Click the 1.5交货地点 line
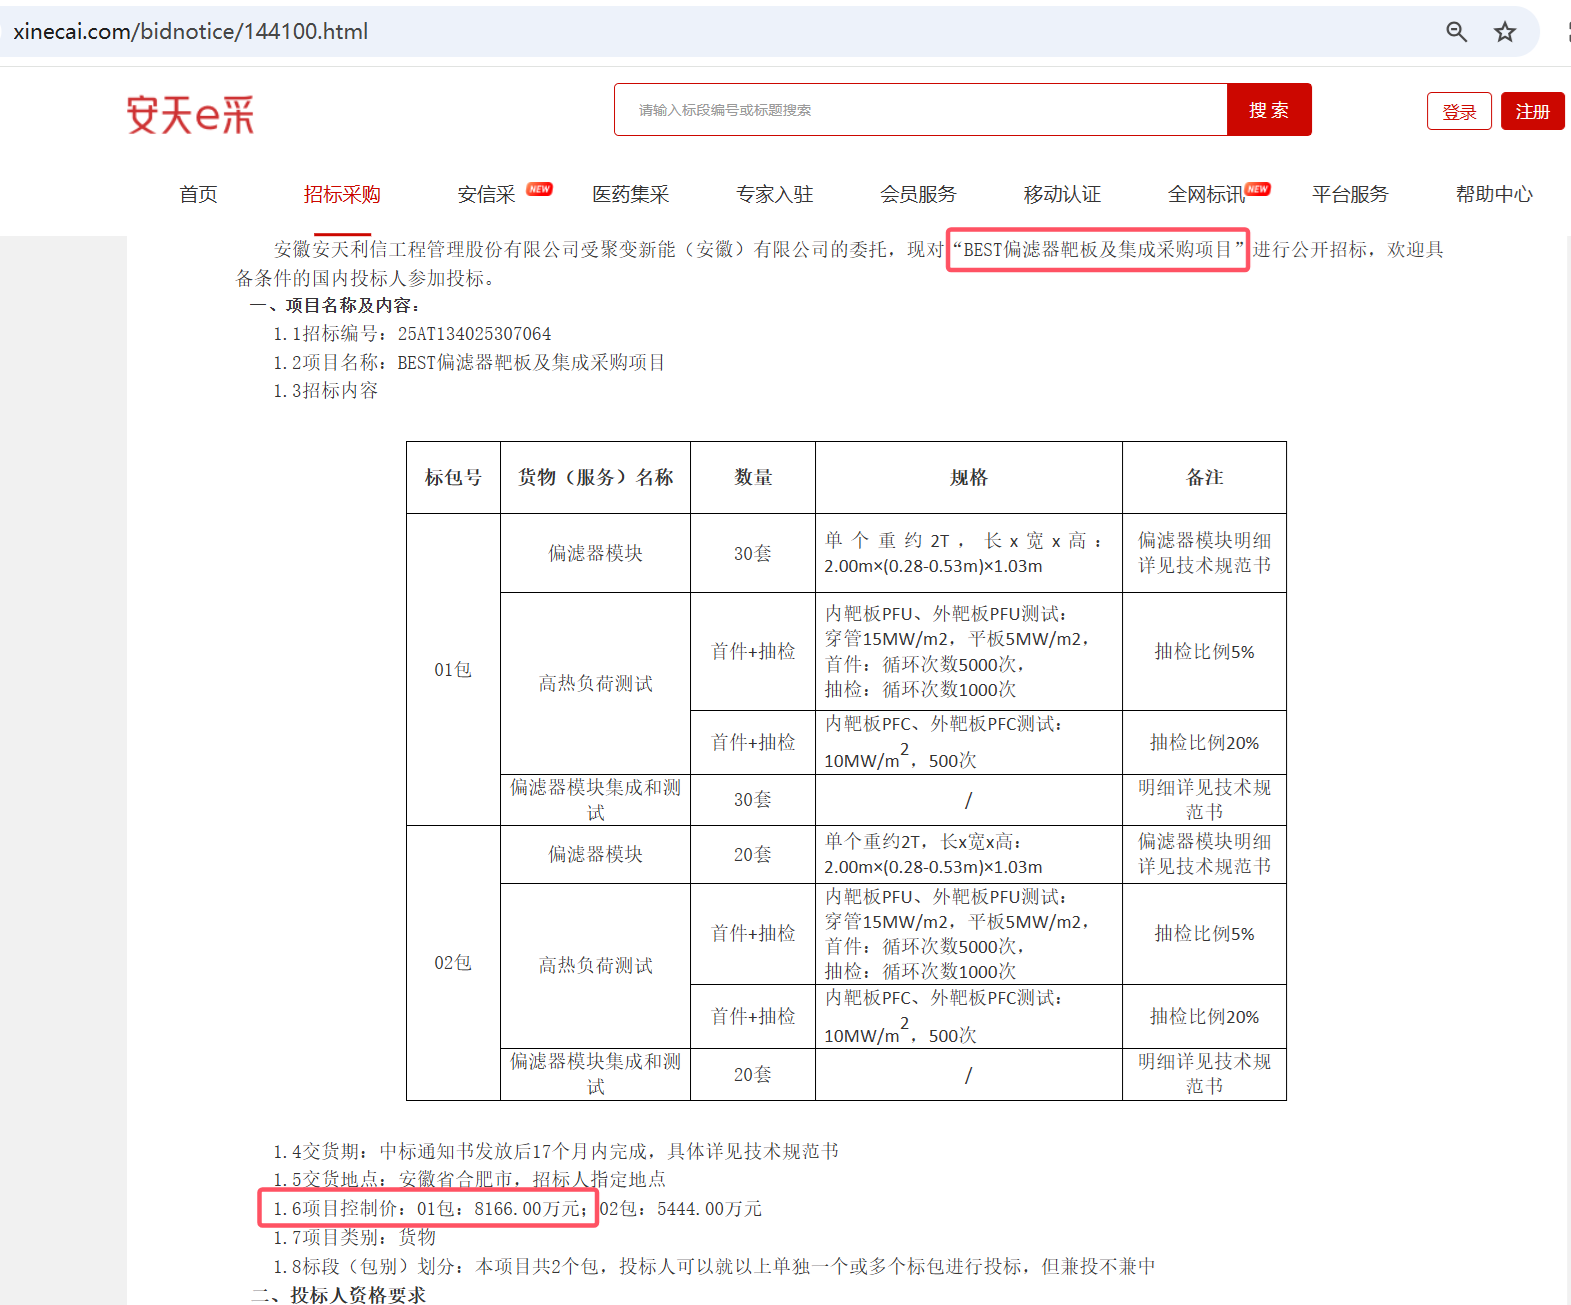The height and width of the screenshot is (1305, 1571). pos(469,1180)
